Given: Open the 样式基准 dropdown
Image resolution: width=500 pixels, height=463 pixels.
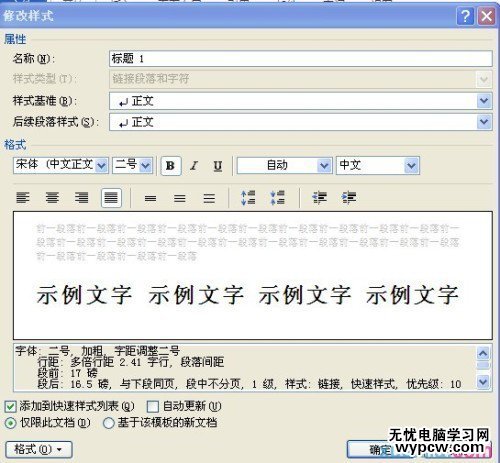Looking at the screenshot, I should pos(484,101).
